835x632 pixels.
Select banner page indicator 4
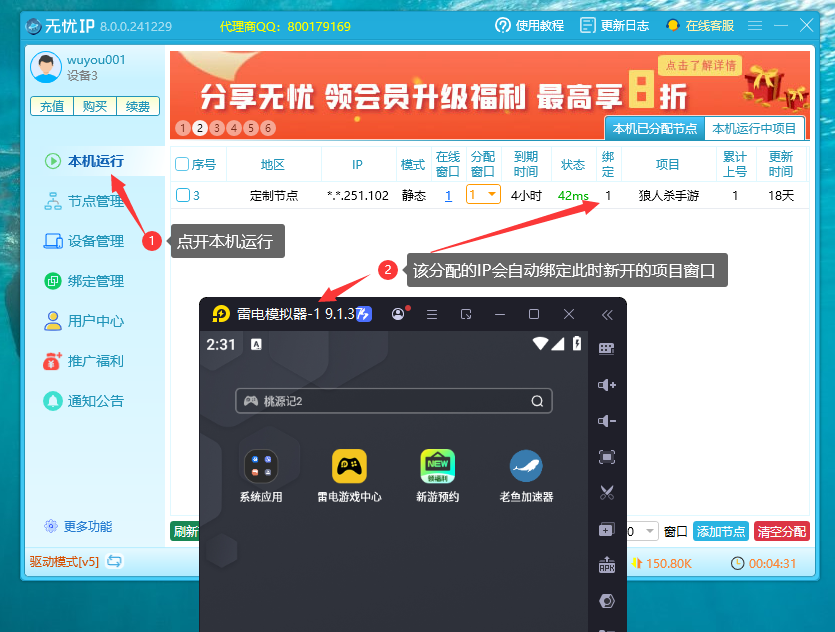234,128
